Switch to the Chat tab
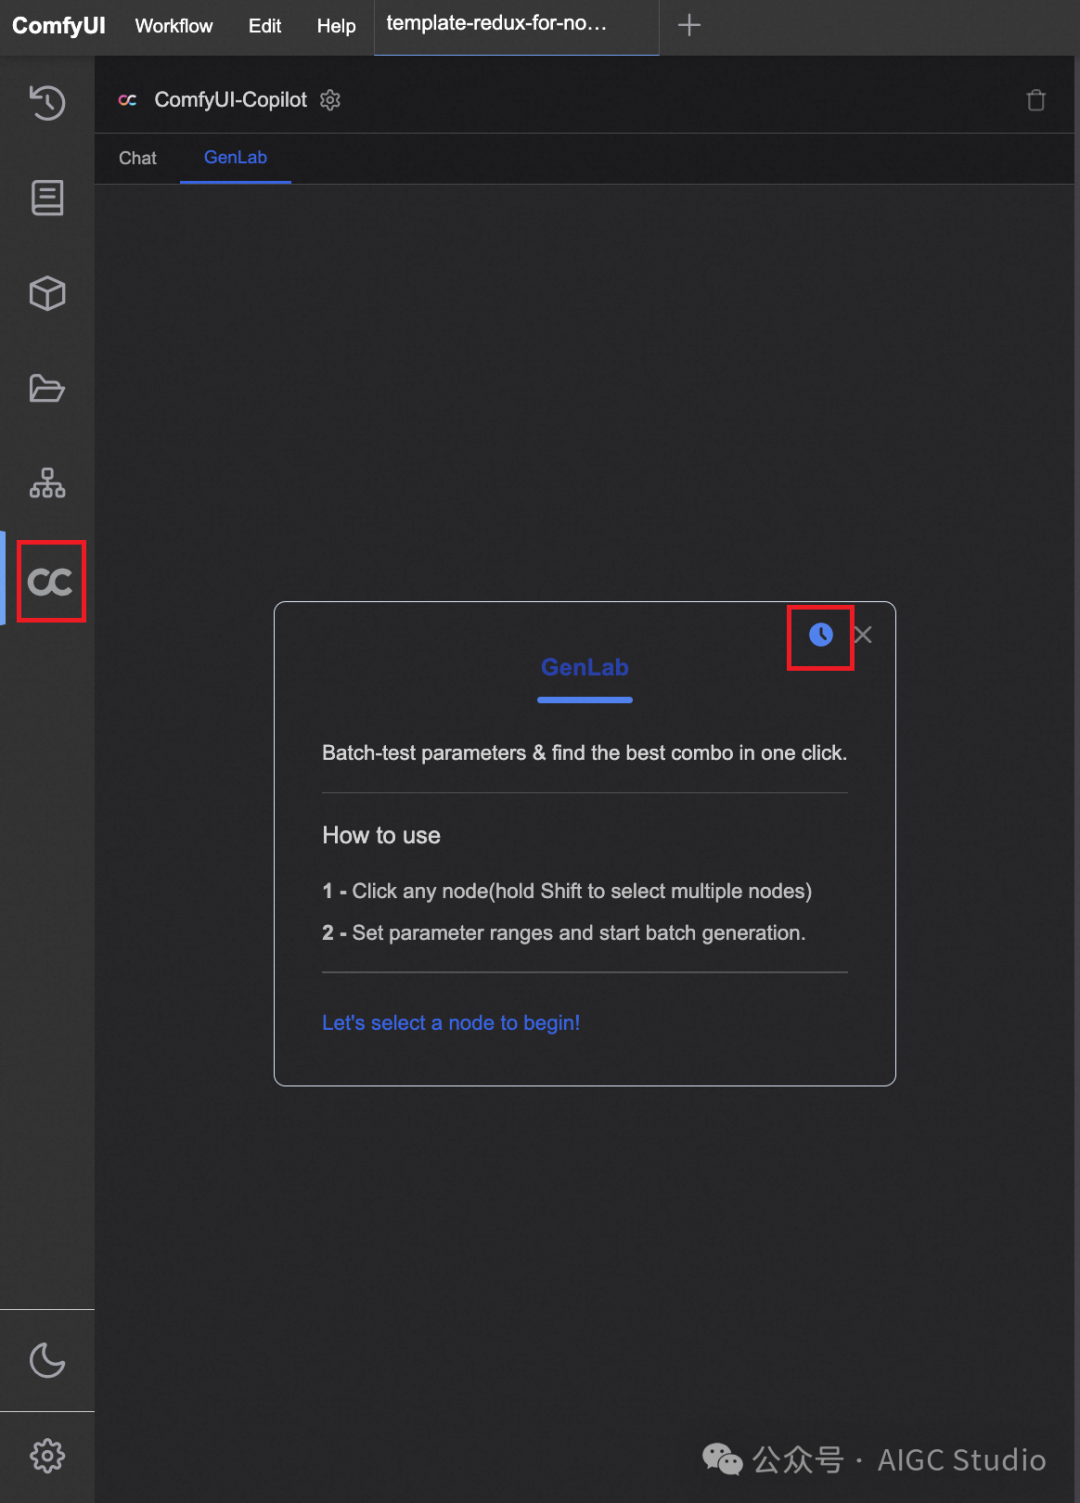 pyautogui.click(x=138, y=158)
